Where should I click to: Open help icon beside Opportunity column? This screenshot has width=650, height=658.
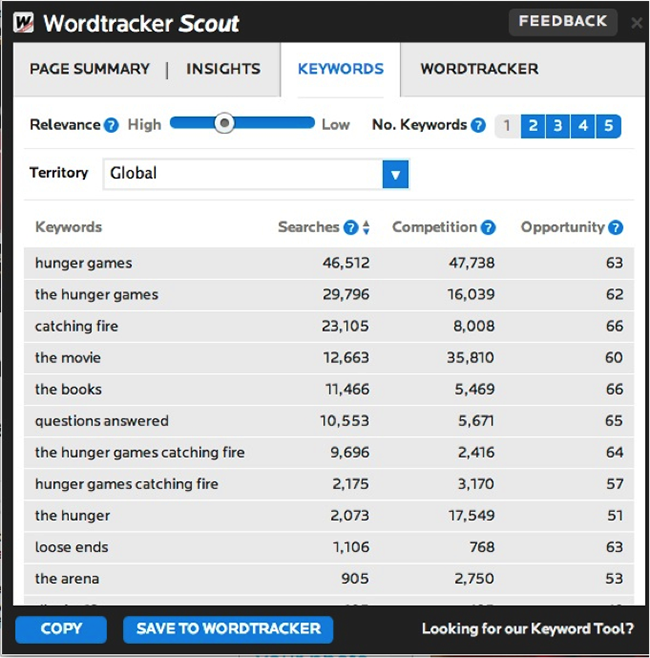pos(616,227)
